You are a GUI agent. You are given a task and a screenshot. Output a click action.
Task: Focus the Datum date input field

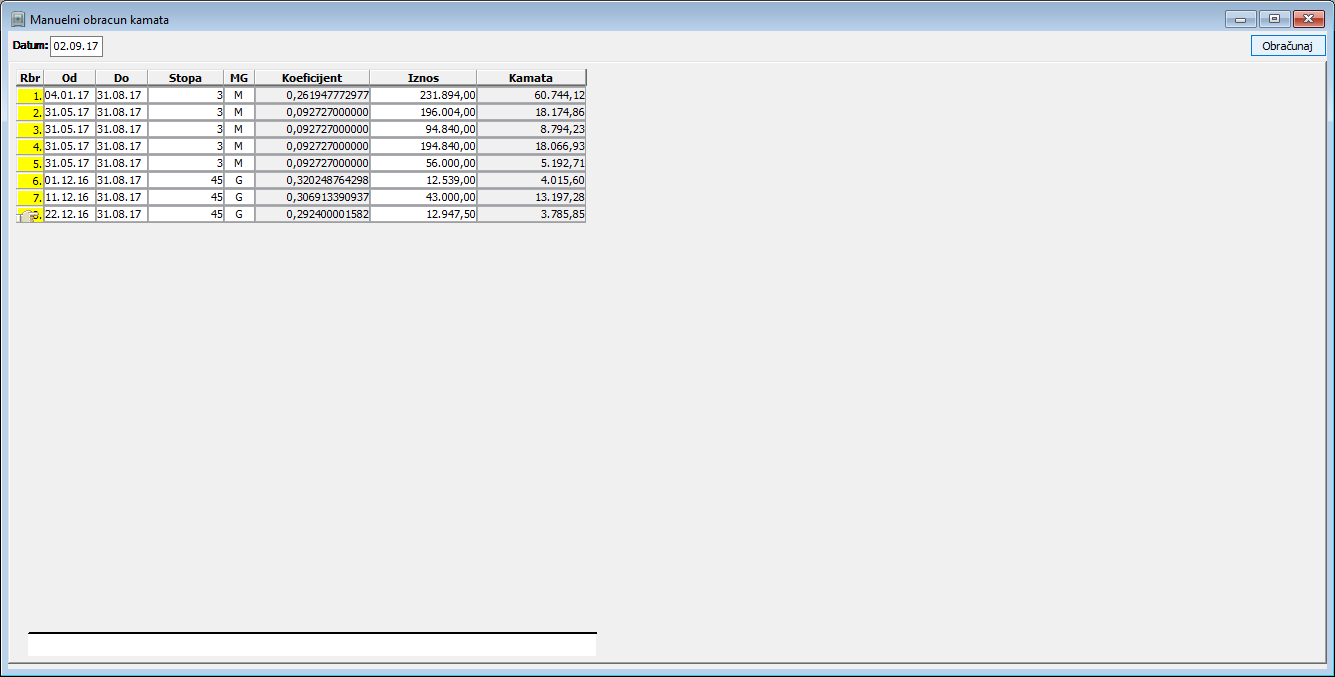click(x=77, y=46)
